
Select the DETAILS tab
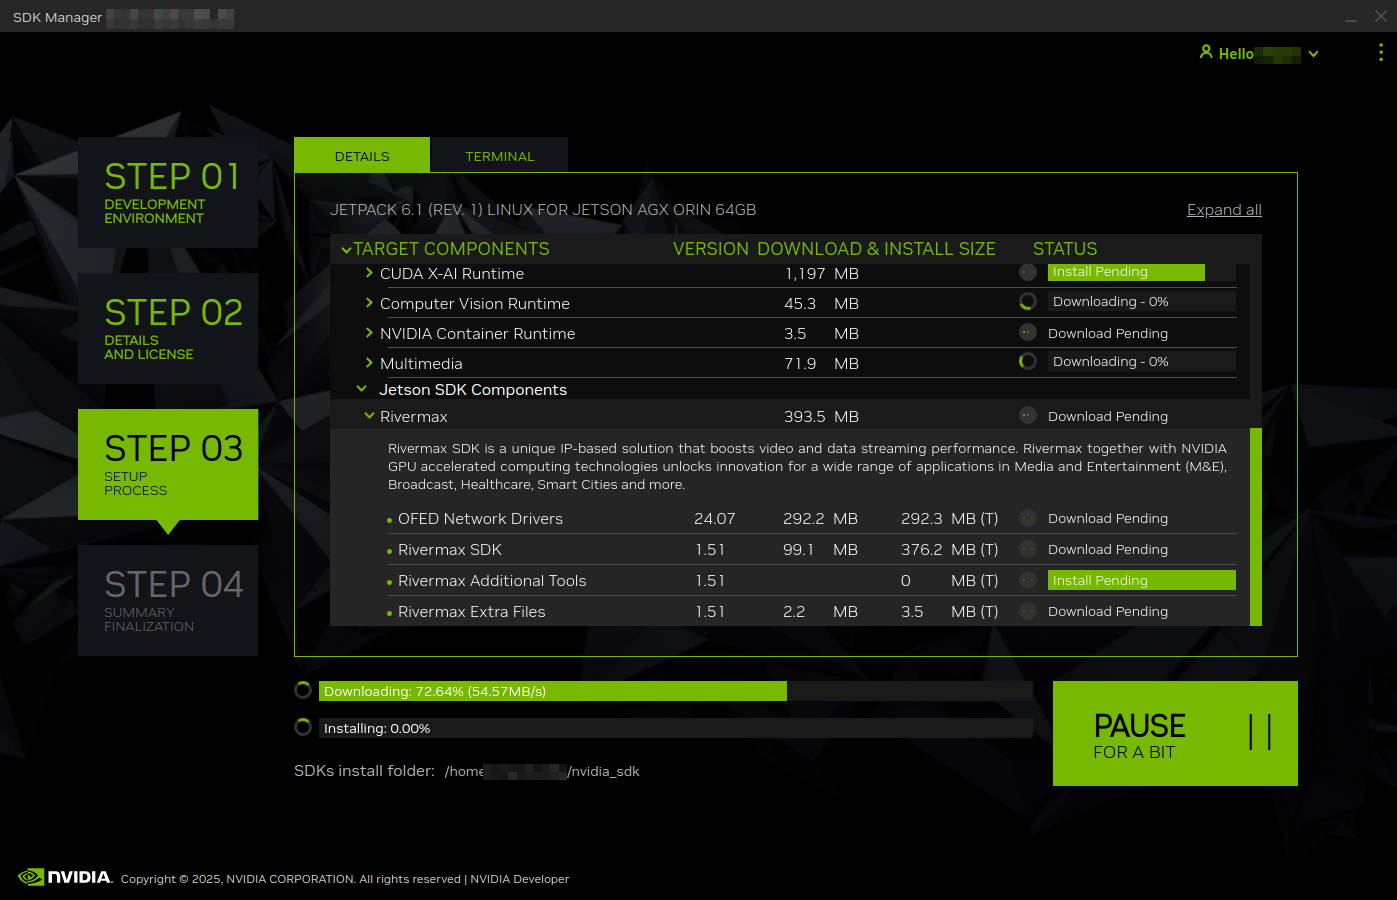pyautogui.click(x=362, y=156)
